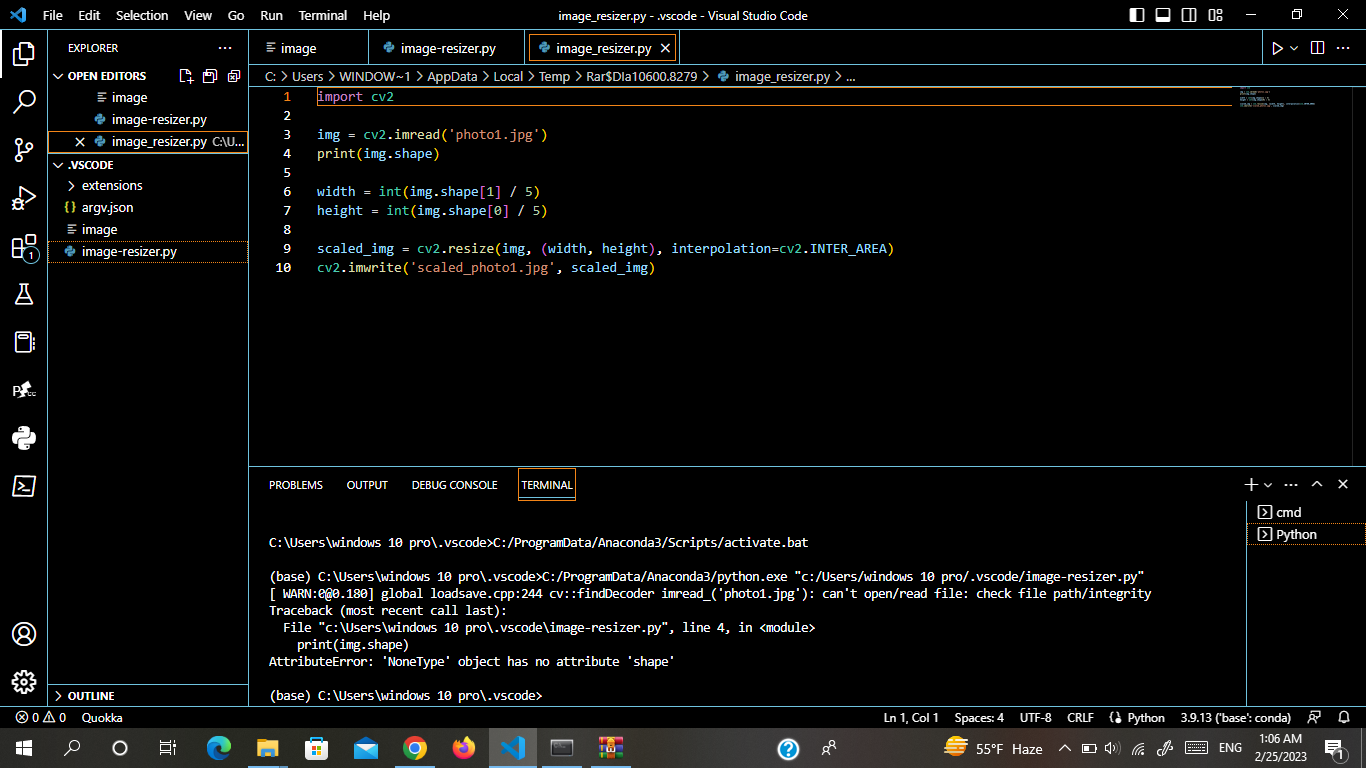Screen dimensions: 1366x768
Task: Switch to the Problems panel tab
Action: (296, 485)
